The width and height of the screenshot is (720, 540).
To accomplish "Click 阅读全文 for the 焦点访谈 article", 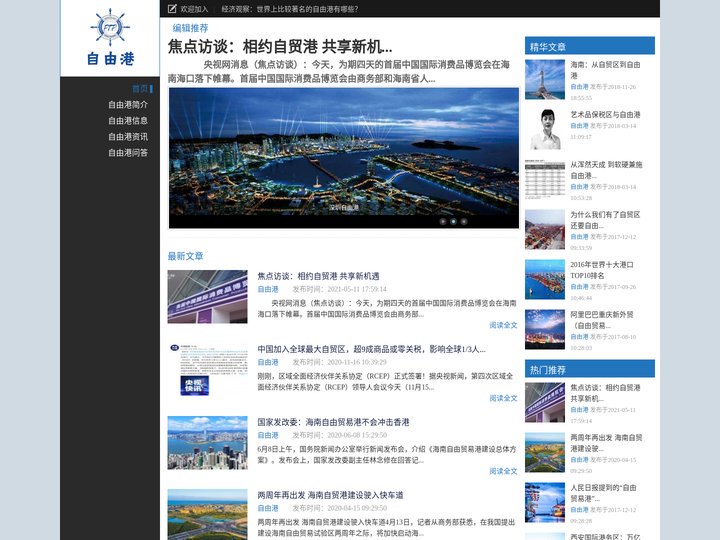I will (x=503, y=325).
